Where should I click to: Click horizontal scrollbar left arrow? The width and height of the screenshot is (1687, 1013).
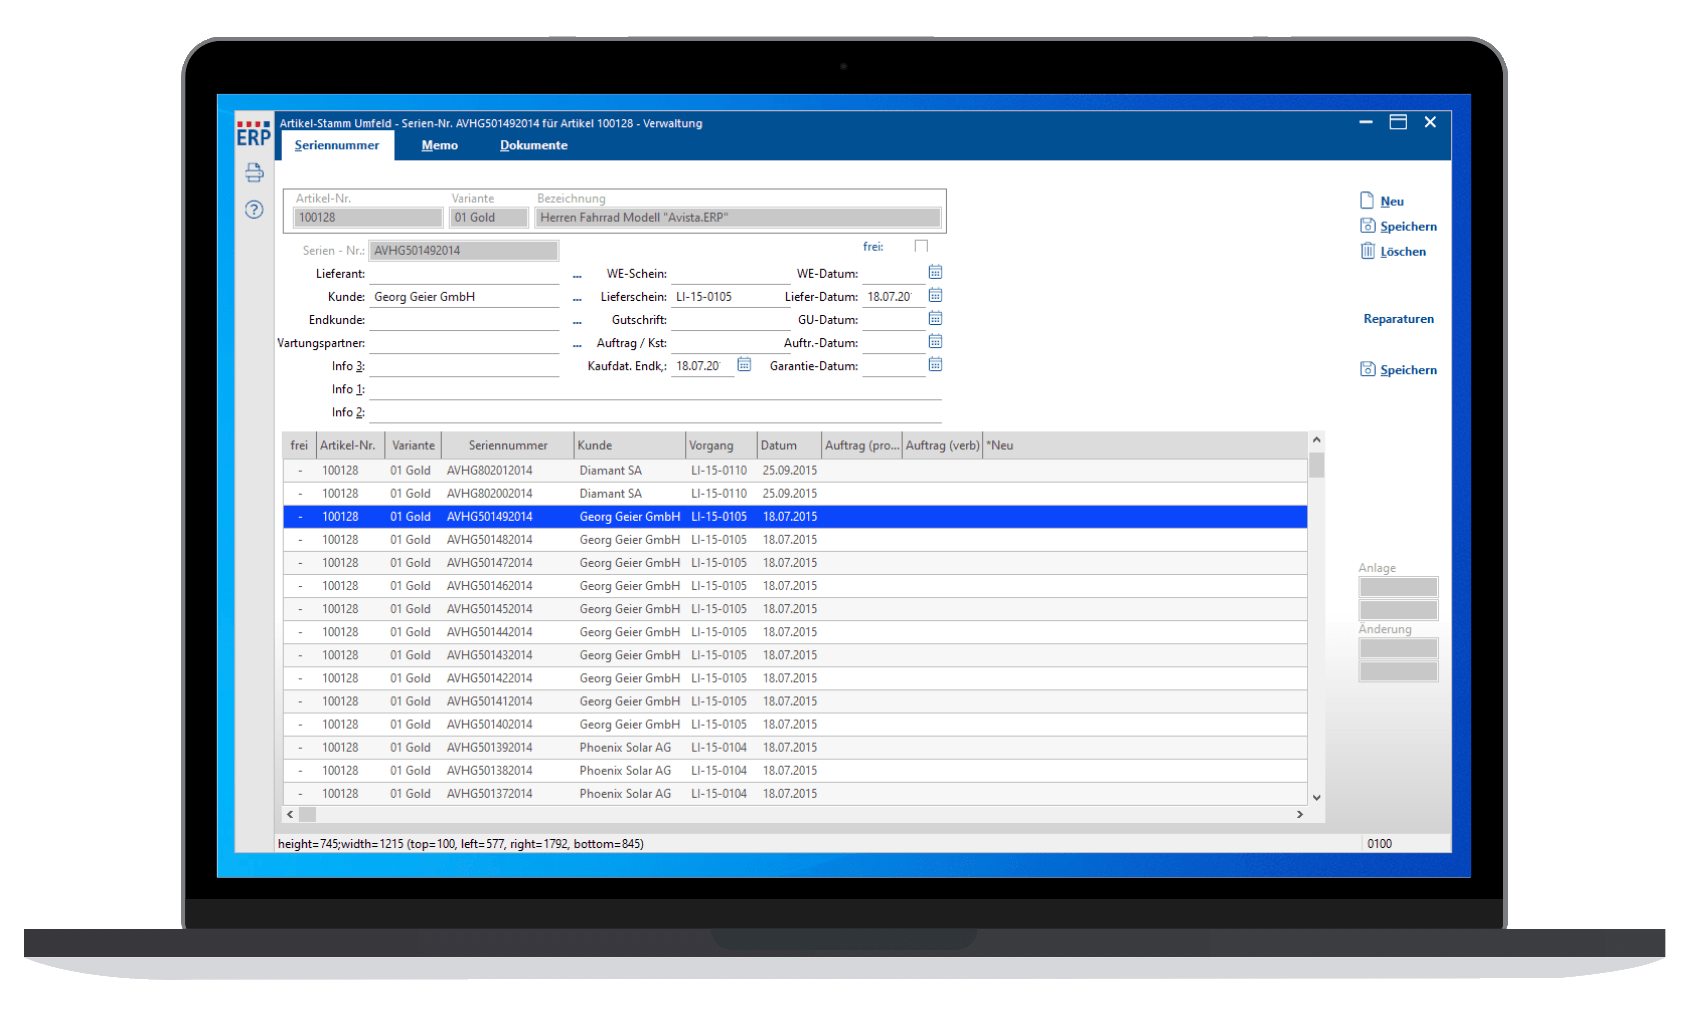[x=290, y=814]
